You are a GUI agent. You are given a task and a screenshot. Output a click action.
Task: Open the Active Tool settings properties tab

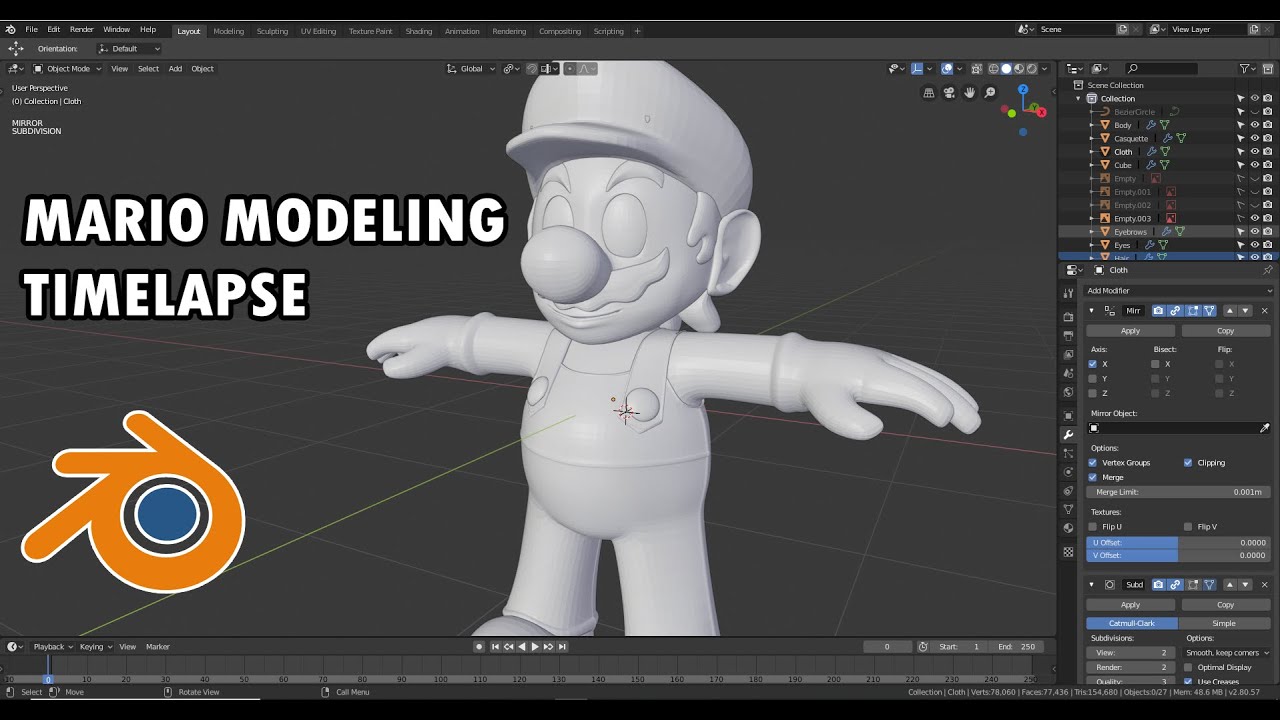1068,292
